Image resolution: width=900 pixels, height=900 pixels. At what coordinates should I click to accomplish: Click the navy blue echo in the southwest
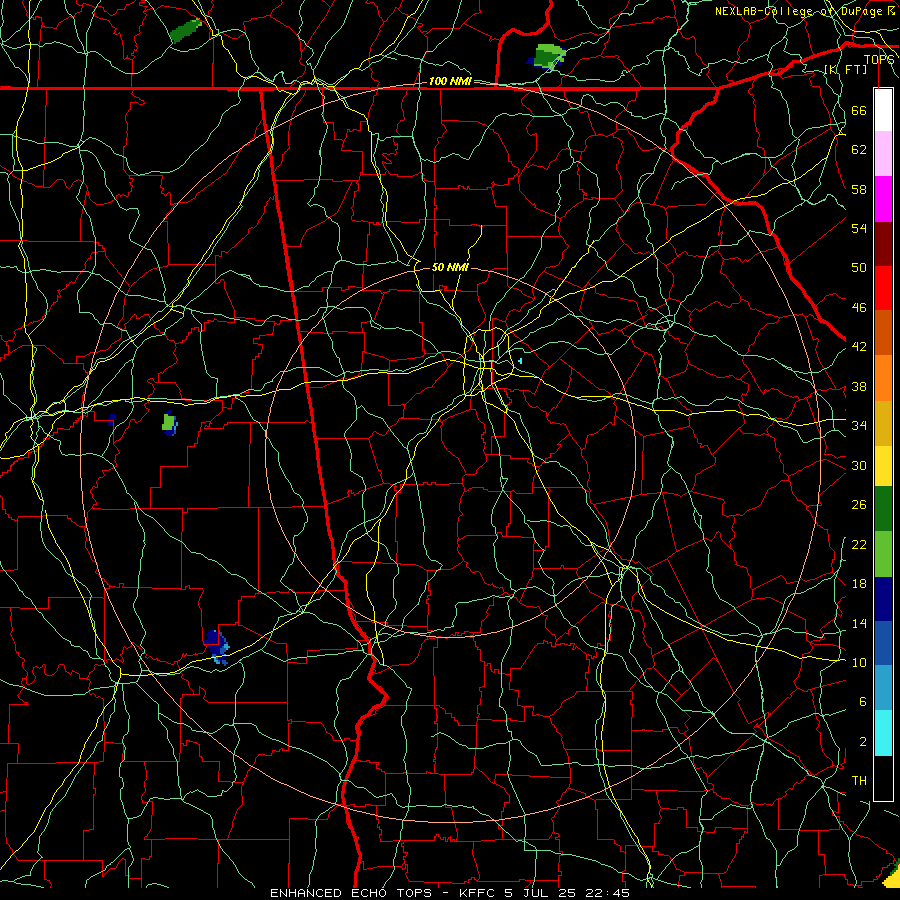(x=216, y=645)
